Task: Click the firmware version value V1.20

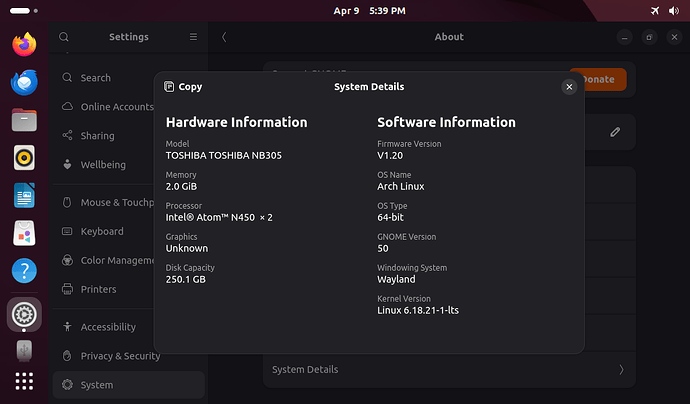Action: tap(390, 155)
